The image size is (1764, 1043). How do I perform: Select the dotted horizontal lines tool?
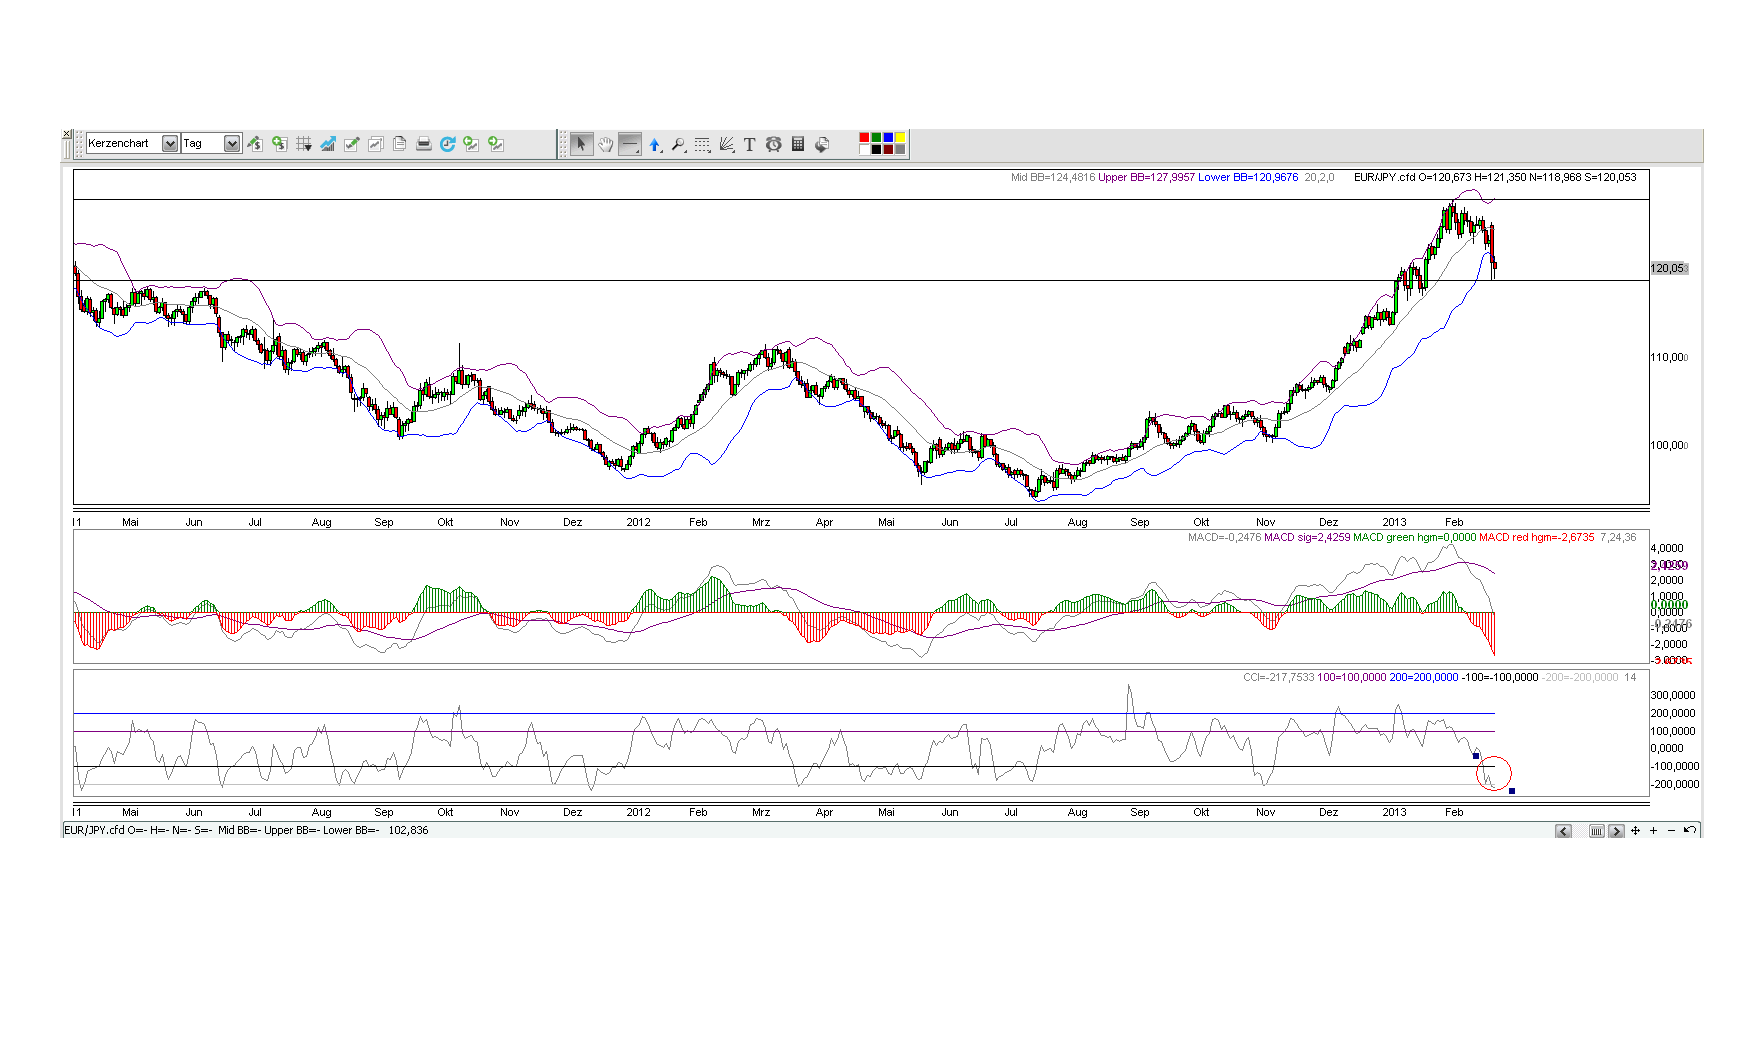point(702,144)
